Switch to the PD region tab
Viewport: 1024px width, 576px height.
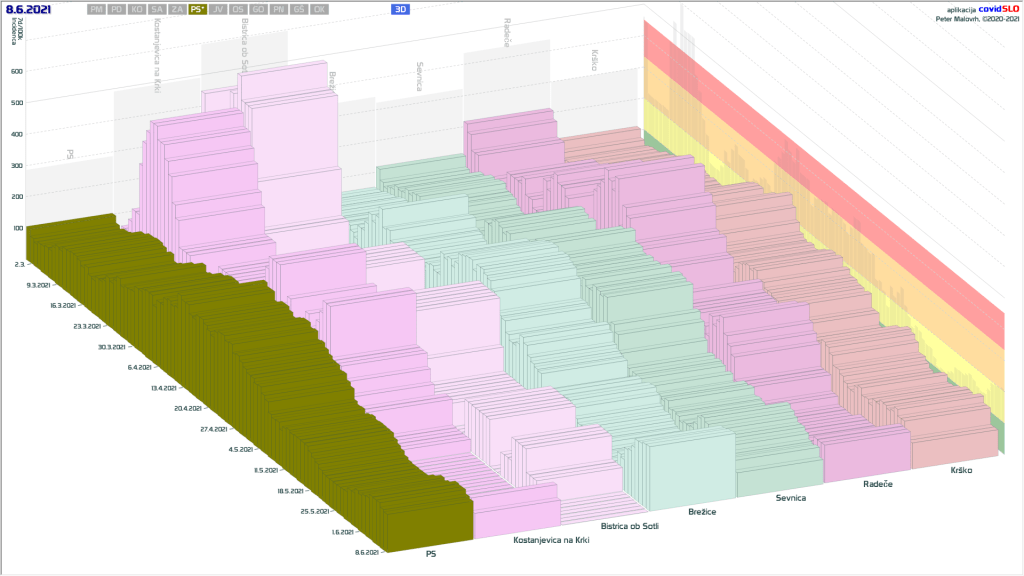click(x=116, y=9)
